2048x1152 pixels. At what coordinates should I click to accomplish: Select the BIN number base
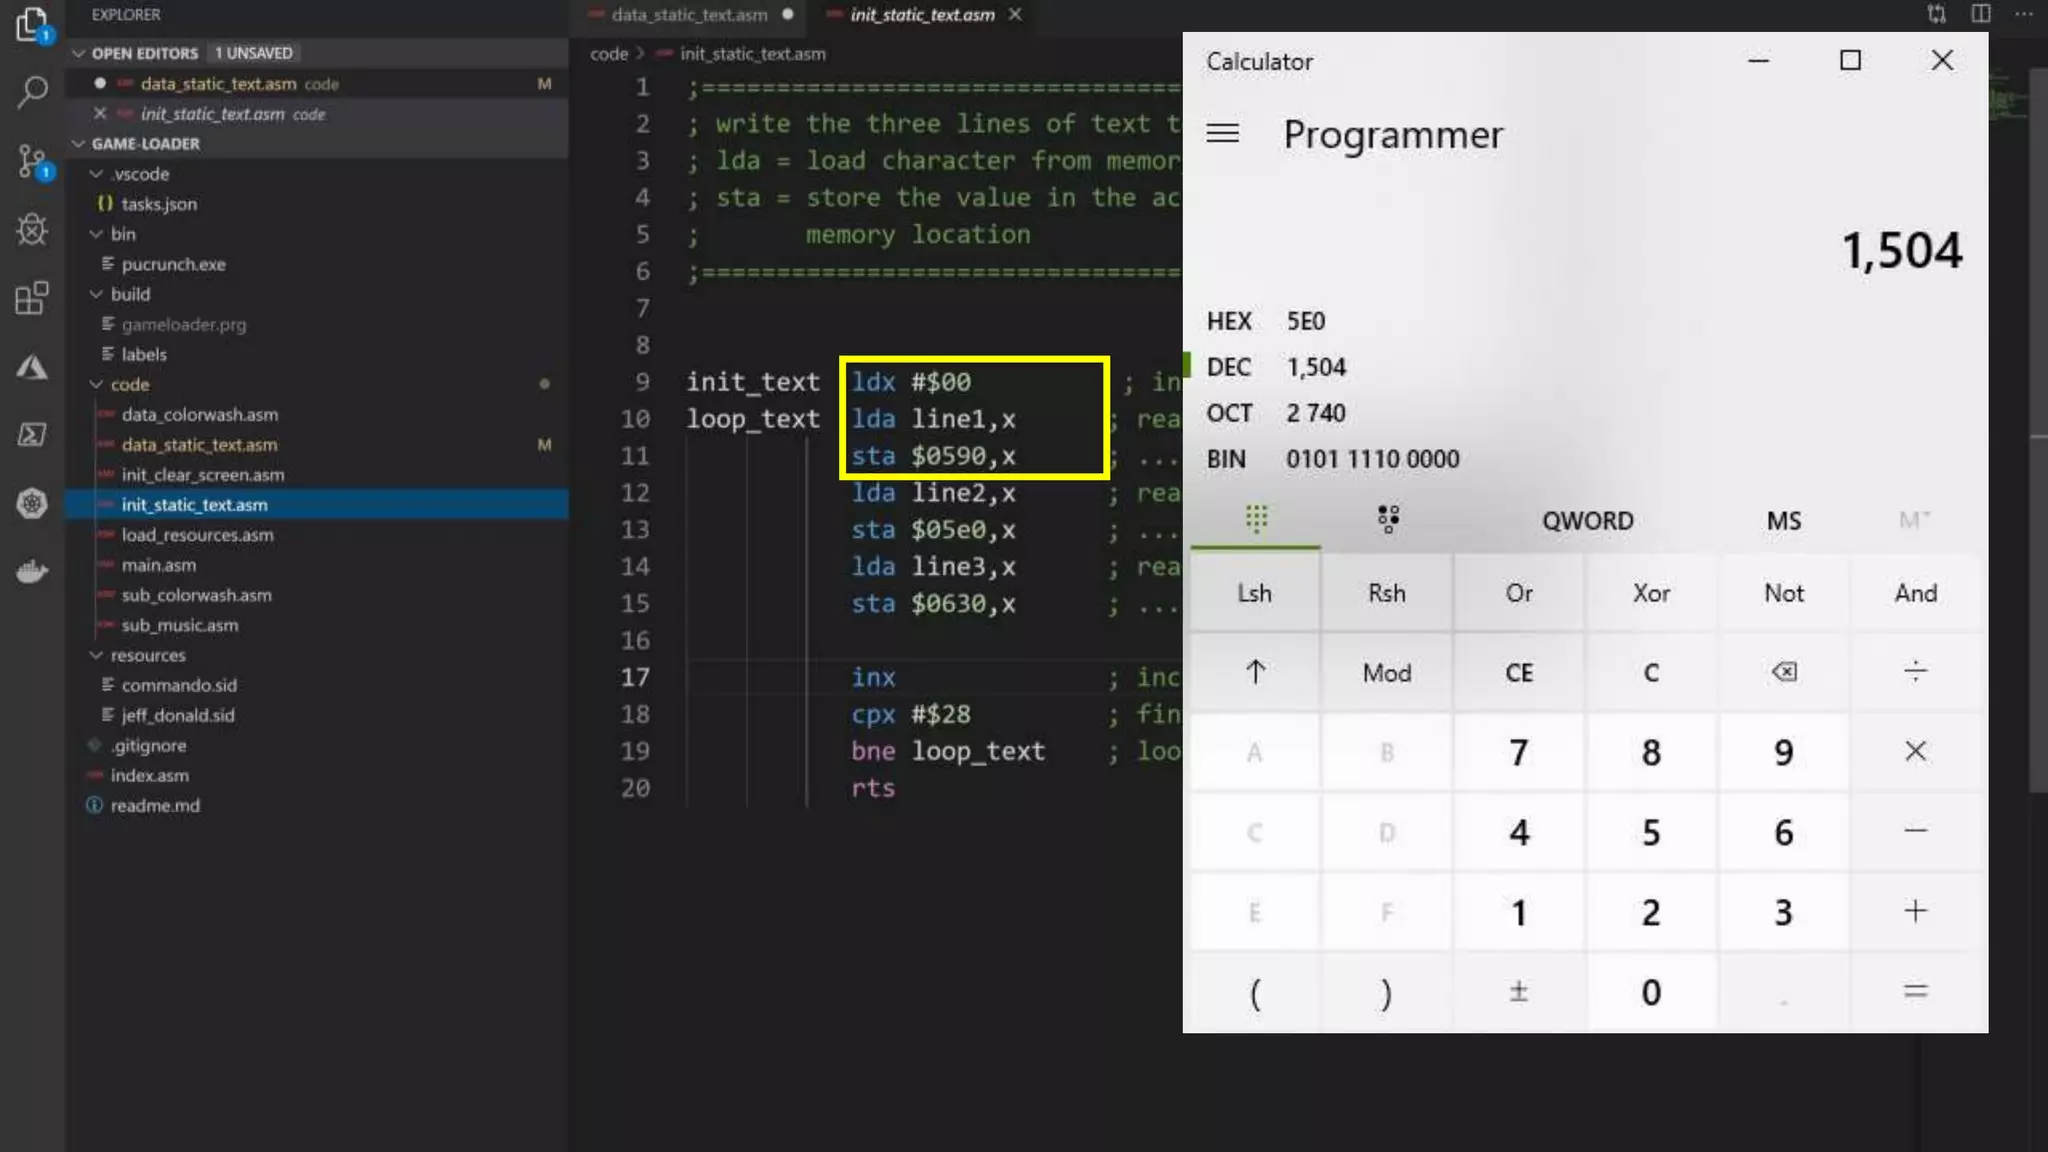pyautogui.click(x=1226, y=459)
